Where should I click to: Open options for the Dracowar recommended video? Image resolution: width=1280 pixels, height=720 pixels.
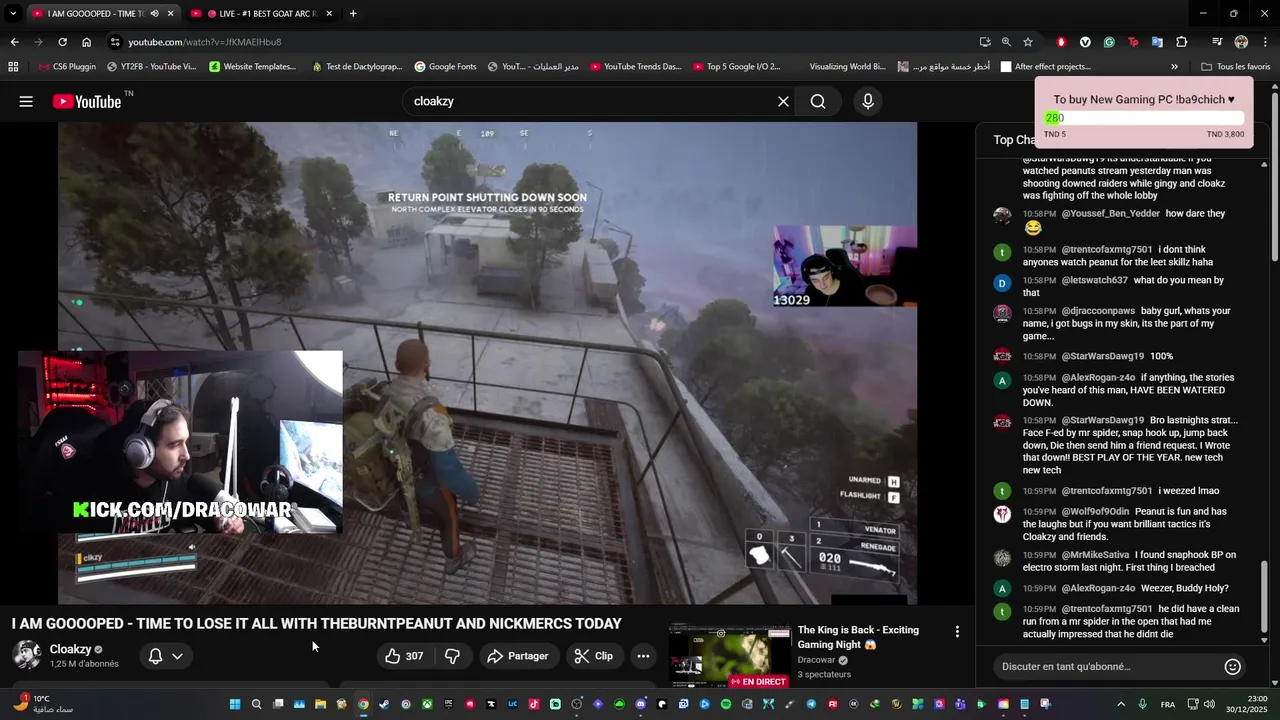[957, 631]
